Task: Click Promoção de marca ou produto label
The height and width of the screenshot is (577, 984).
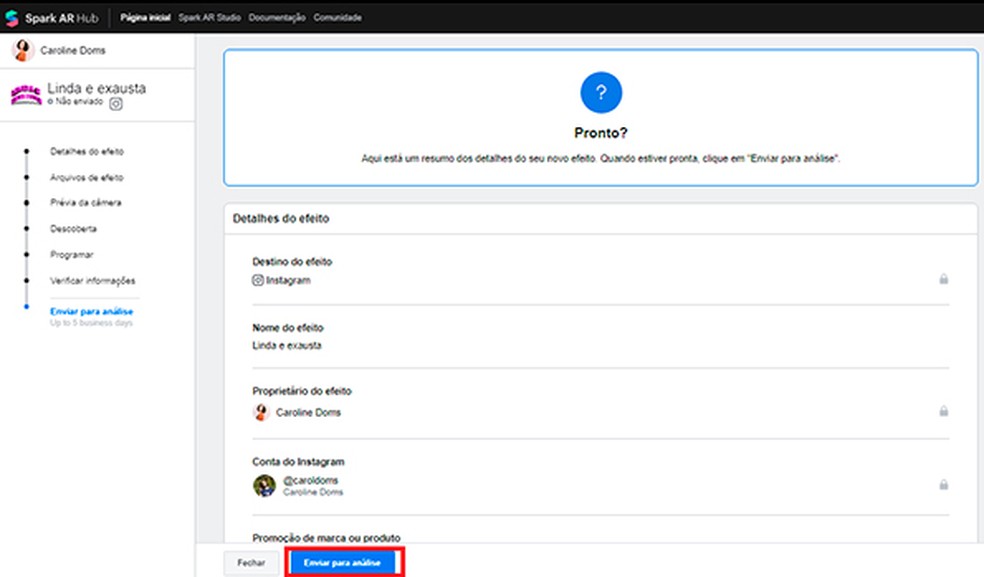Action: 326,538
